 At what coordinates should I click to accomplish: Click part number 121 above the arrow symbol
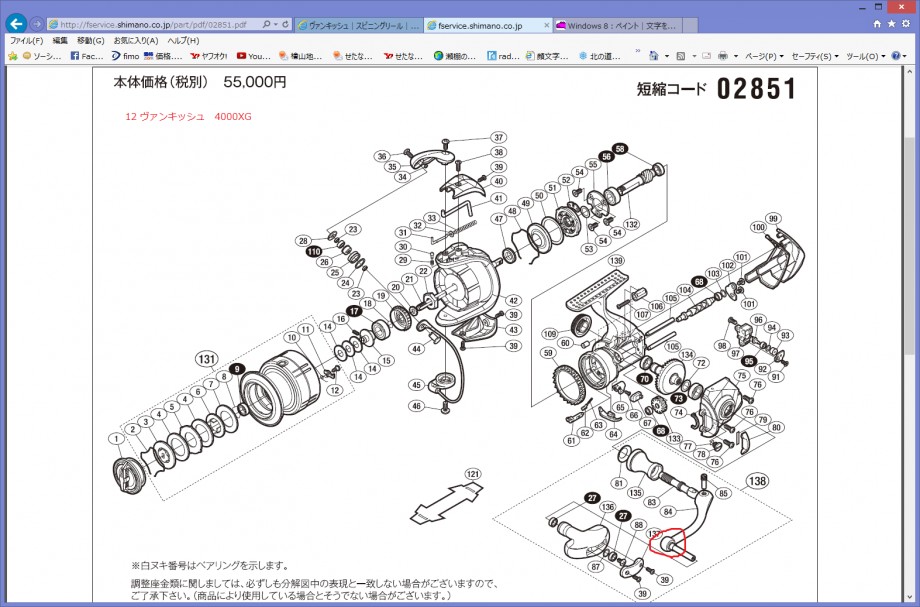(472, 474)
